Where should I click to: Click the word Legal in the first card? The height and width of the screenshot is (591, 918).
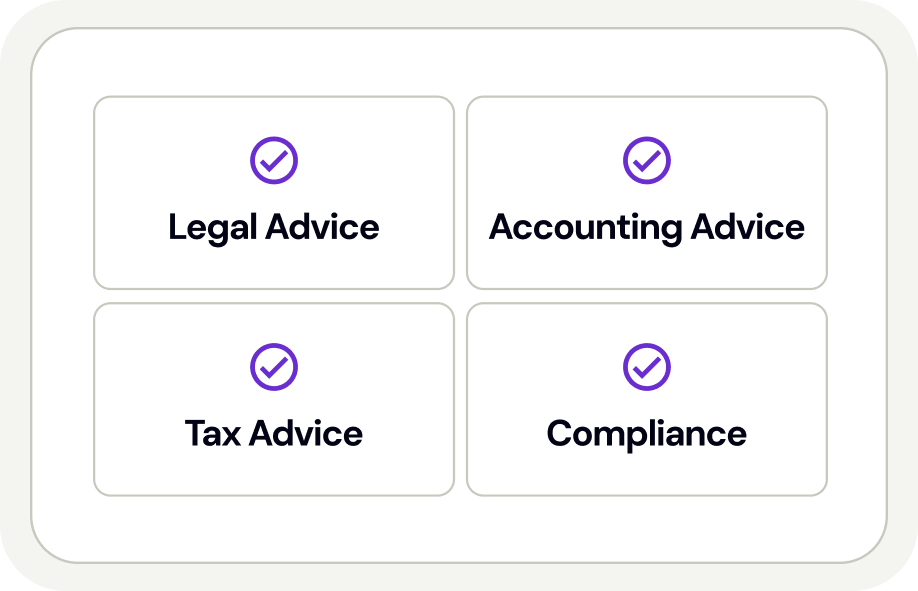213,227
